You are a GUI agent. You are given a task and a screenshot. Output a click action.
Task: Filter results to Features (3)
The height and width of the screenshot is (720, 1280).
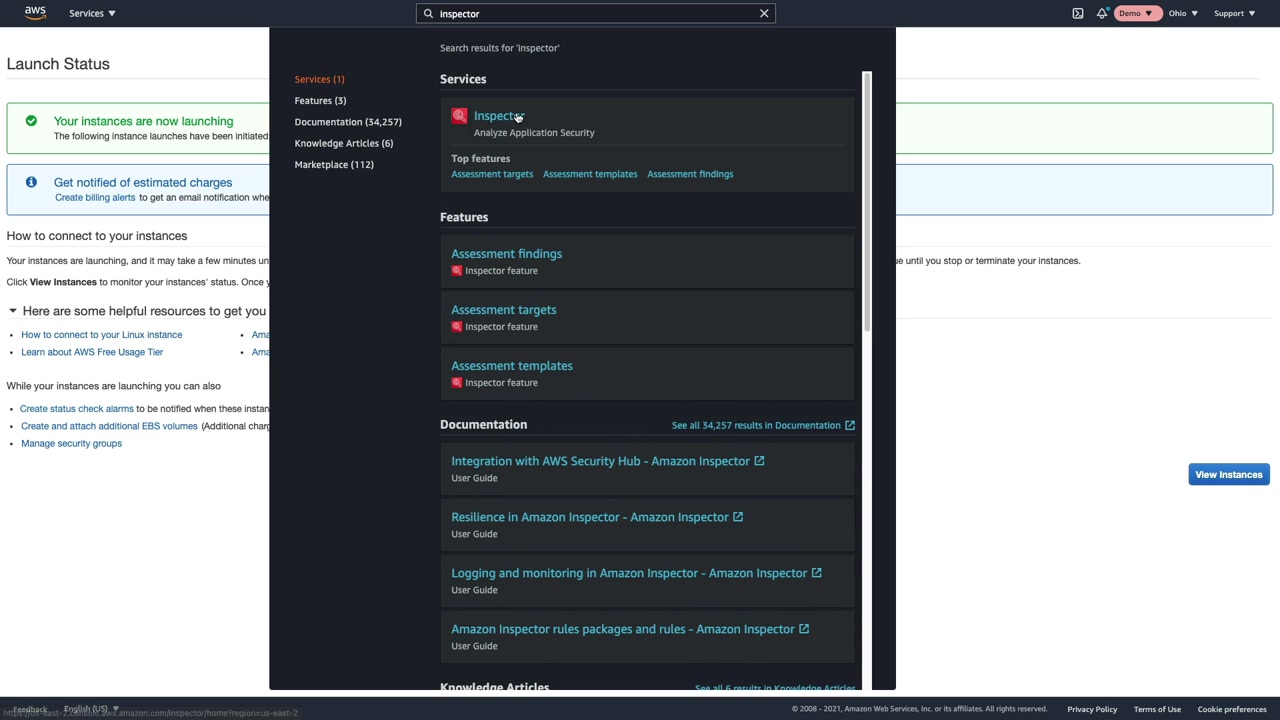click(320, 100)
